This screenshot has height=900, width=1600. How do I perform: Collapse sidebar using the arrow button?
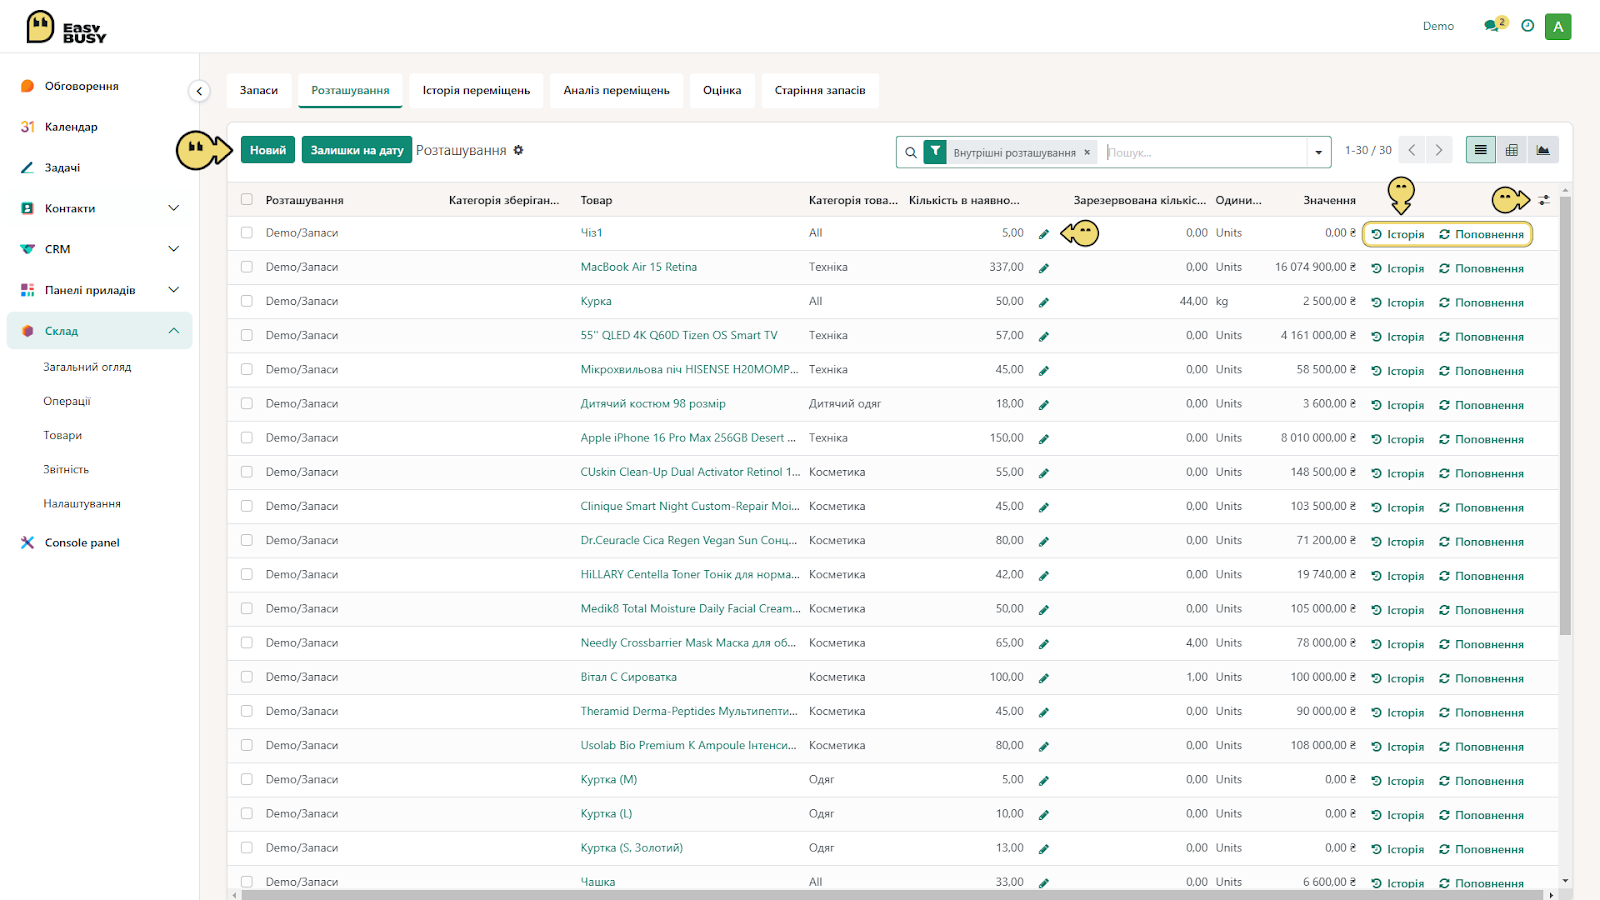coord(199,91)
